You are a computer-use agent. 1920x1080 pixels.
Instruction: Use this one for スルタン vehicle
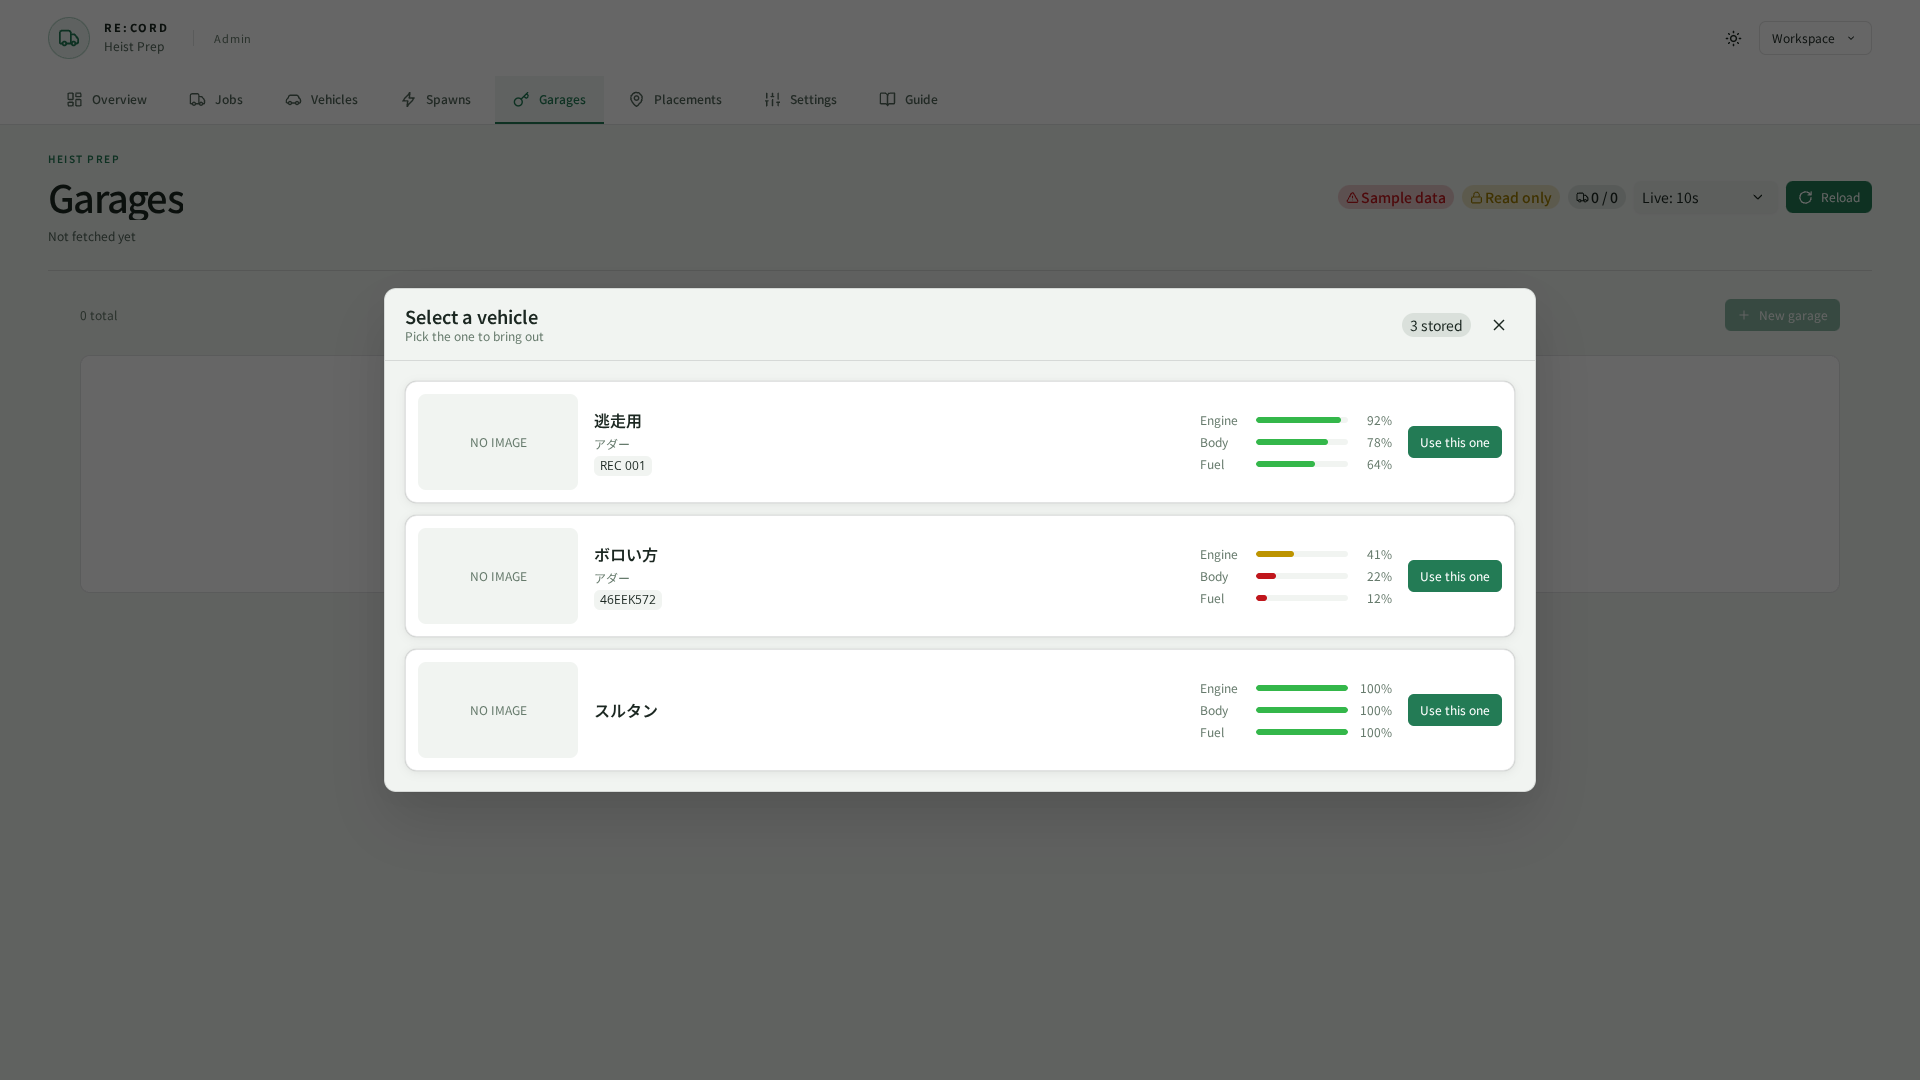[1455, 710]
